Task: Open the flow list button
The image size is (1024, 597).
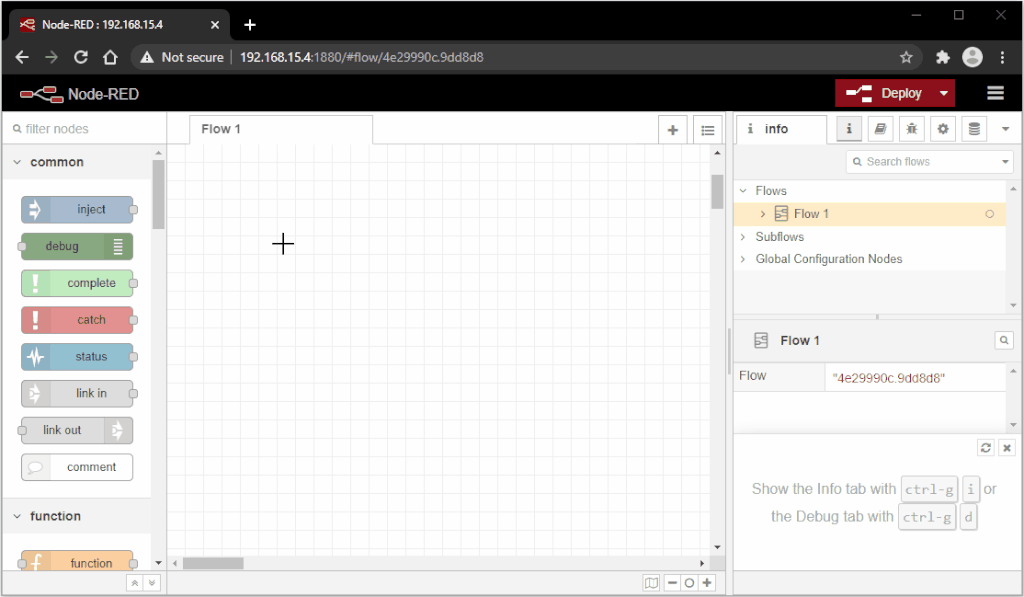Action: 707,130
